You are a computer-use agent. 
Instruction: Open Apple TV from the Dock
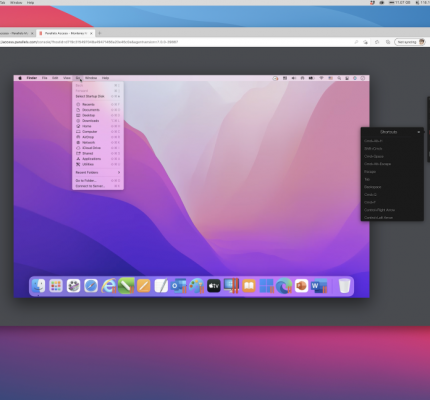(x=214, y=286)
